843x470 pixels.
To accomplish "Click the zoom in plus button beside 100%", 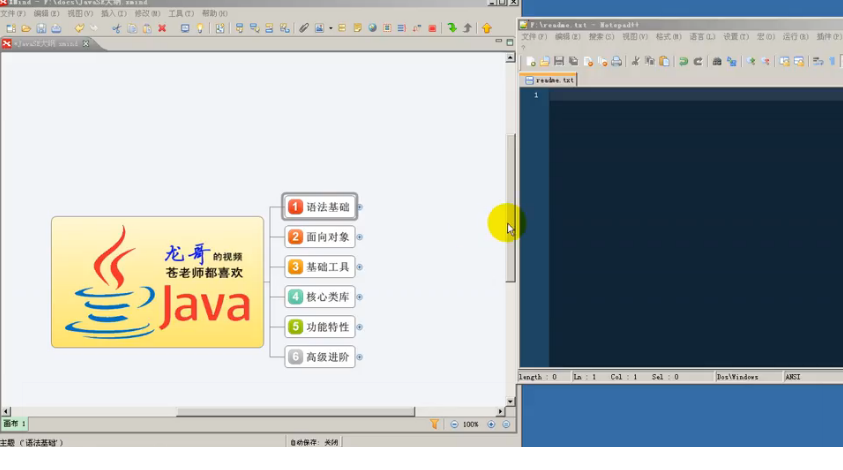I will coord(491,424).
